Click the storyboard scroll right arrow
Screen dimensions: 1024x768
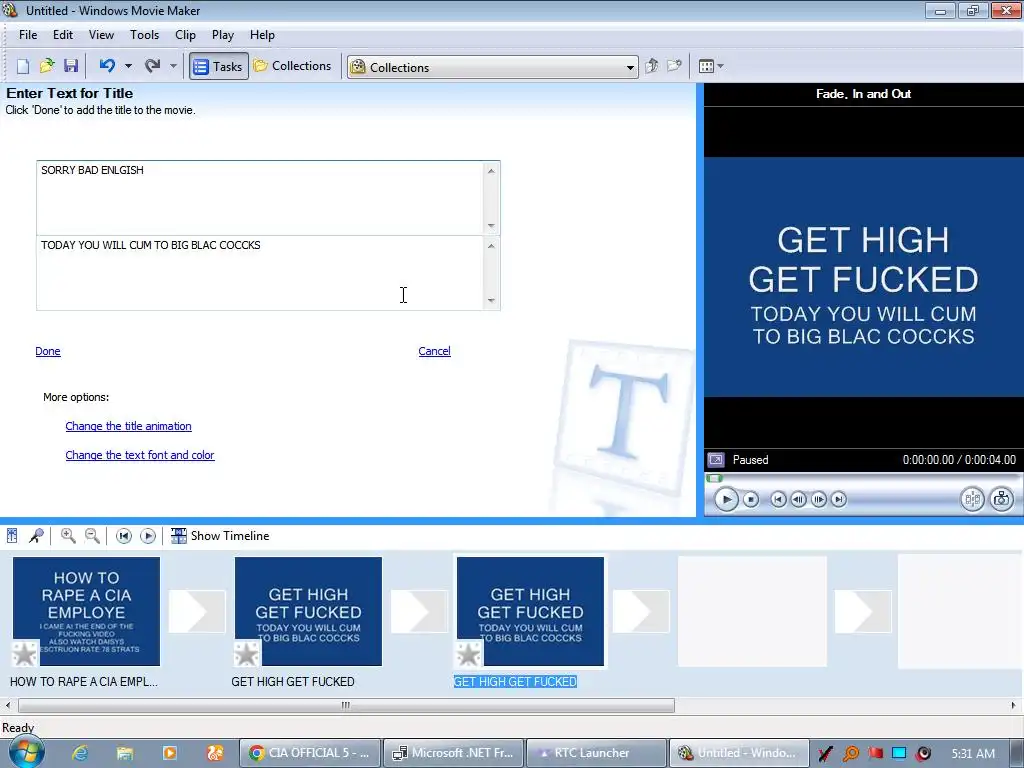pos(1014,705)
